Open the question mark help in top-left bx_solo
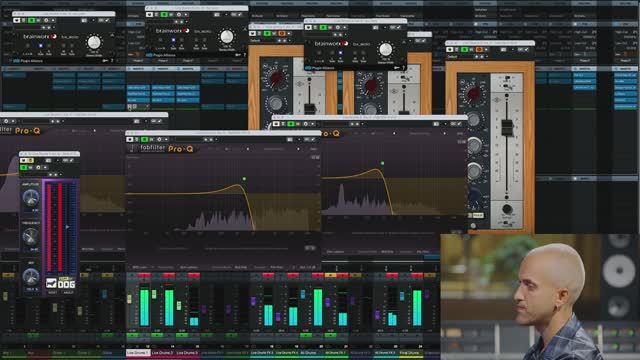Image resolution: width=640 pixels, height=360 pixels. coord(112,60)
